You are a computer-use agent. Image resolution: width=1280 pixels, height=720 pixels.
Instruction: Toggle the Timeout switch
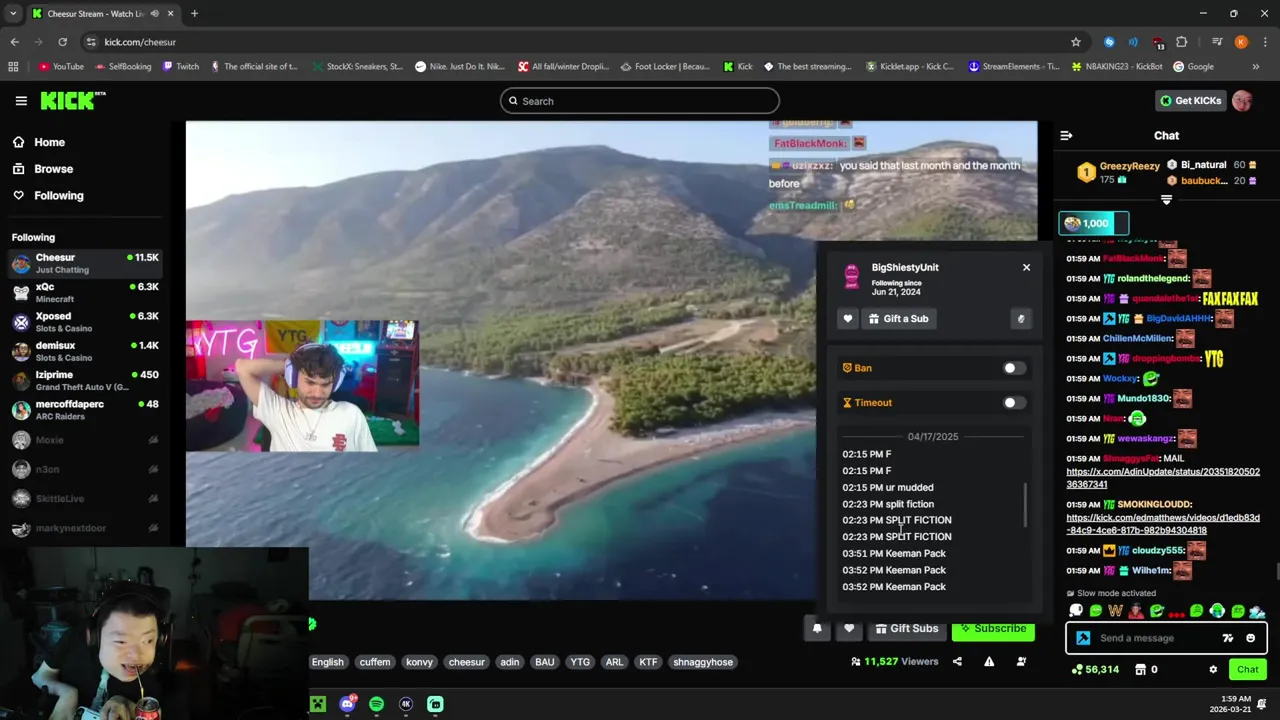1012,403
